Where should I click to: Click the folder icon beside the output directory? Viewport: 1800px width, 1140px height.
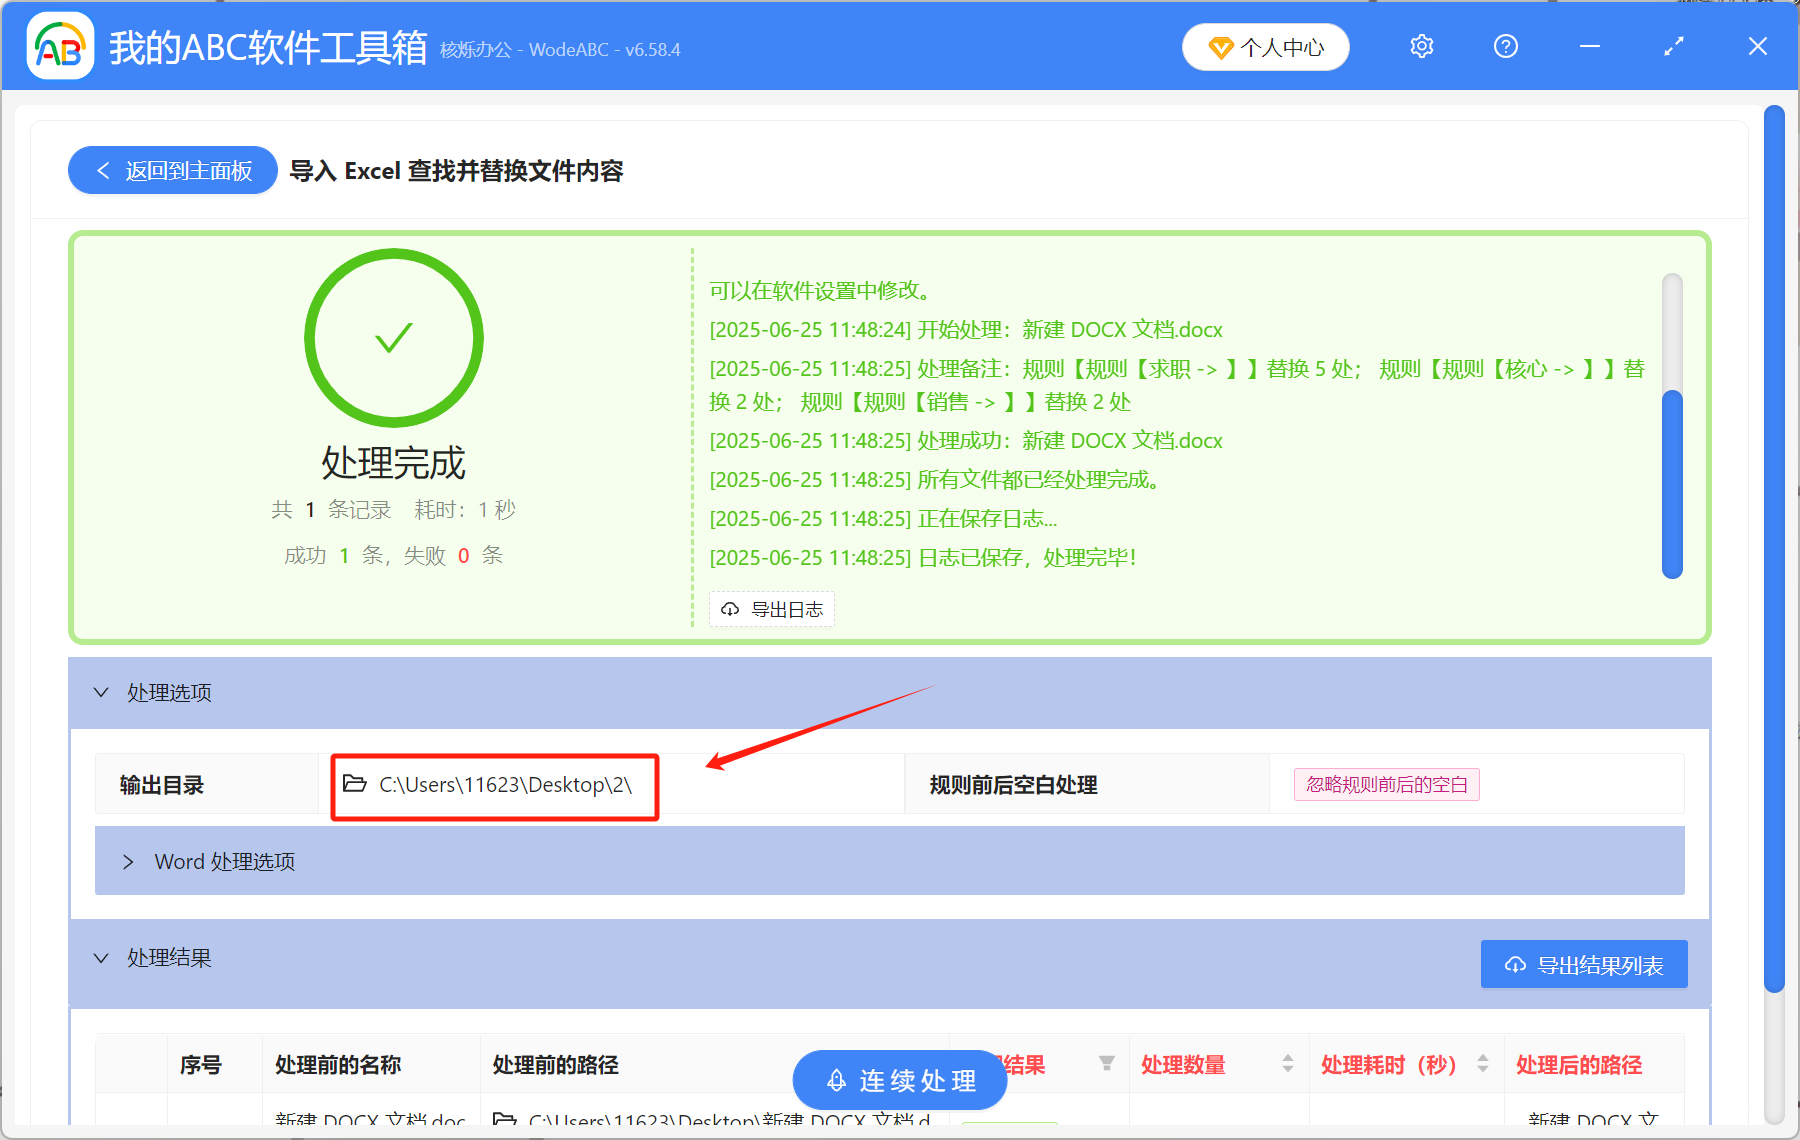tap(355, 784)
